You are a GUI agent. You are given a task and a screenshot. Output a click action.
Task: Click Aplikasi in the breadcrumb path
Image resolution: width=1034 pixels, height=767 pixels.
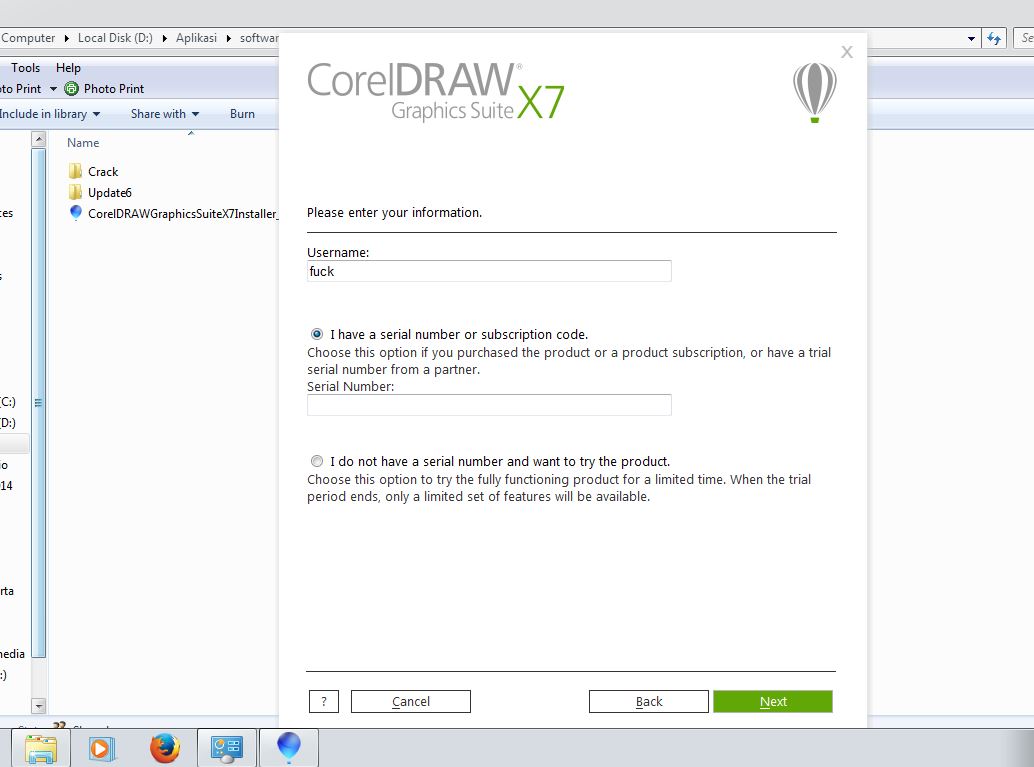point(196,38)
